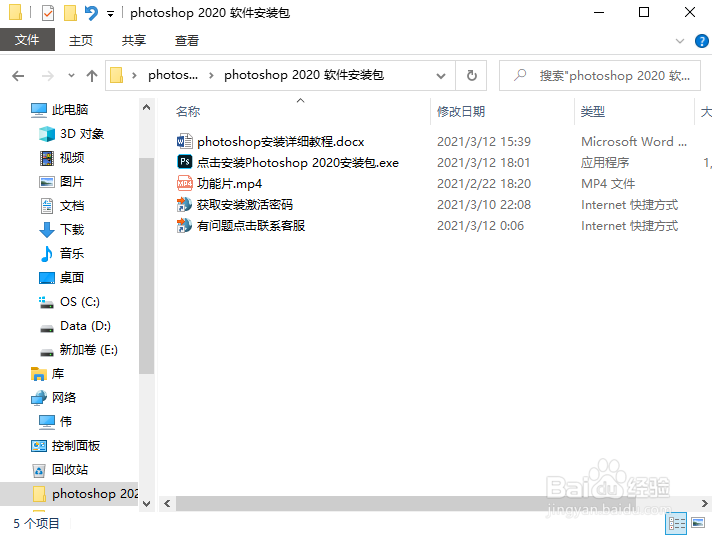Click the horizontal scrollbar left arrow
Image resolution: width=712 pixels, height=535 pixels.
[x=167, y=503]
